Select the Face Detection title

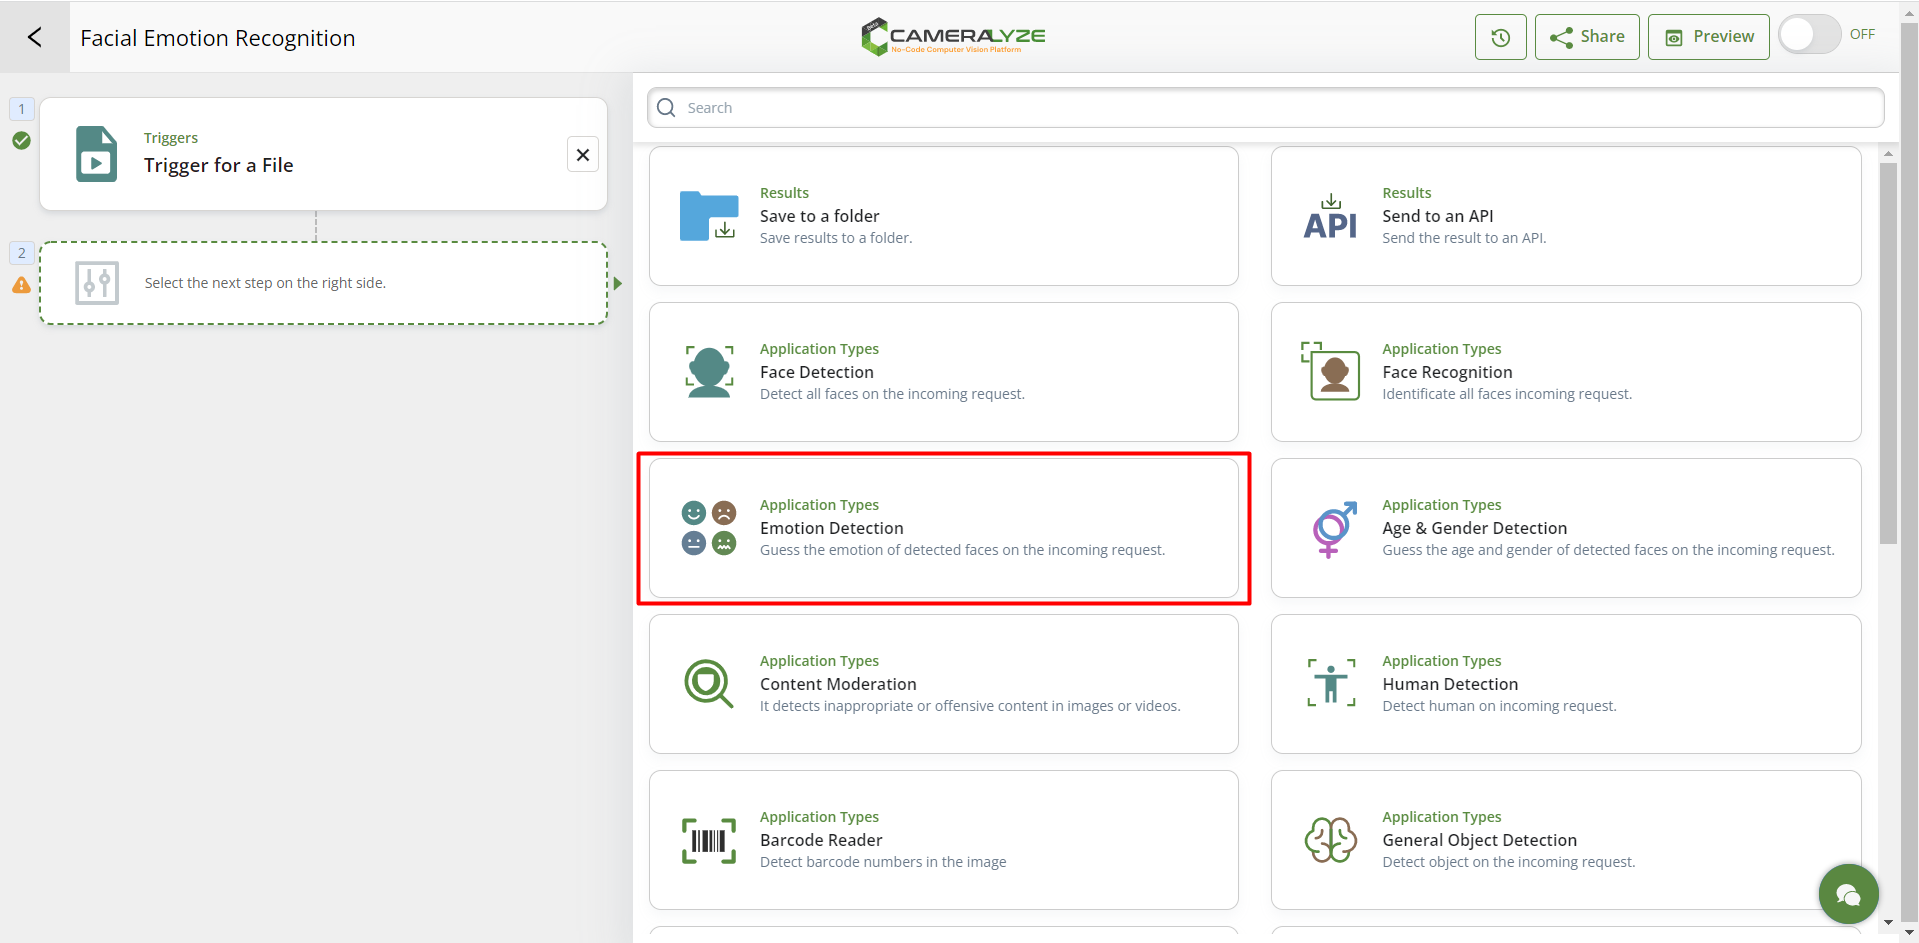tap(816, 372)
